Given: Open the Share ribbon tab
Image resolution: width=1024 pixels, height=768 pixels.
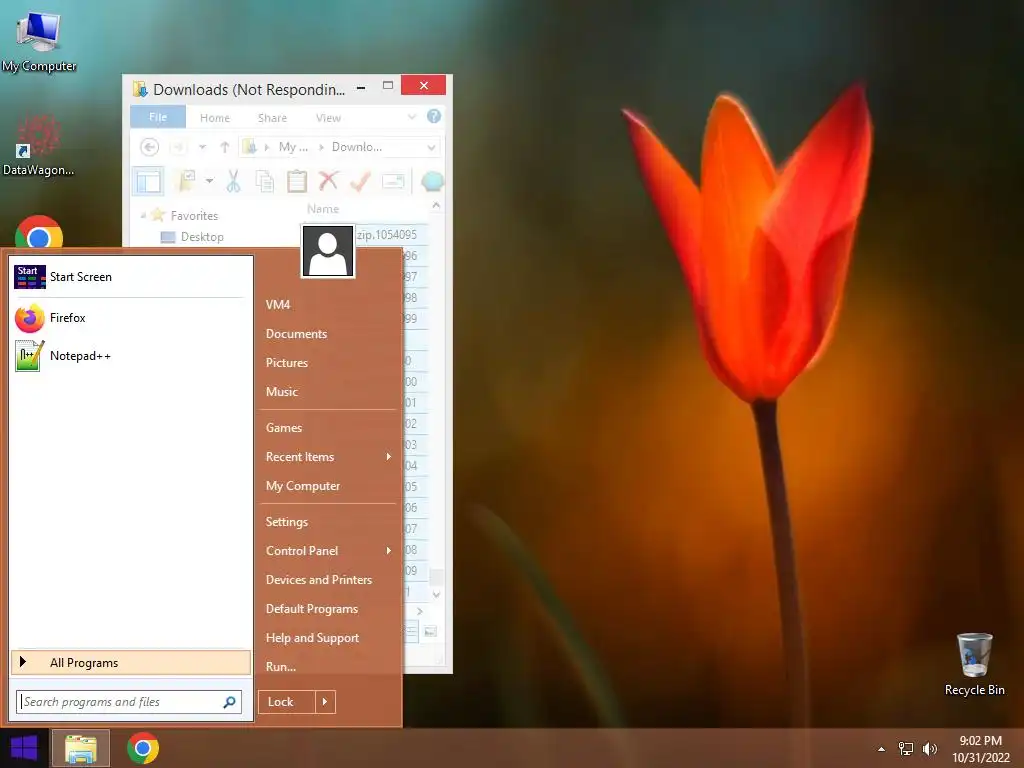Looking at the screenshot, I should click(x=272, y=118).
